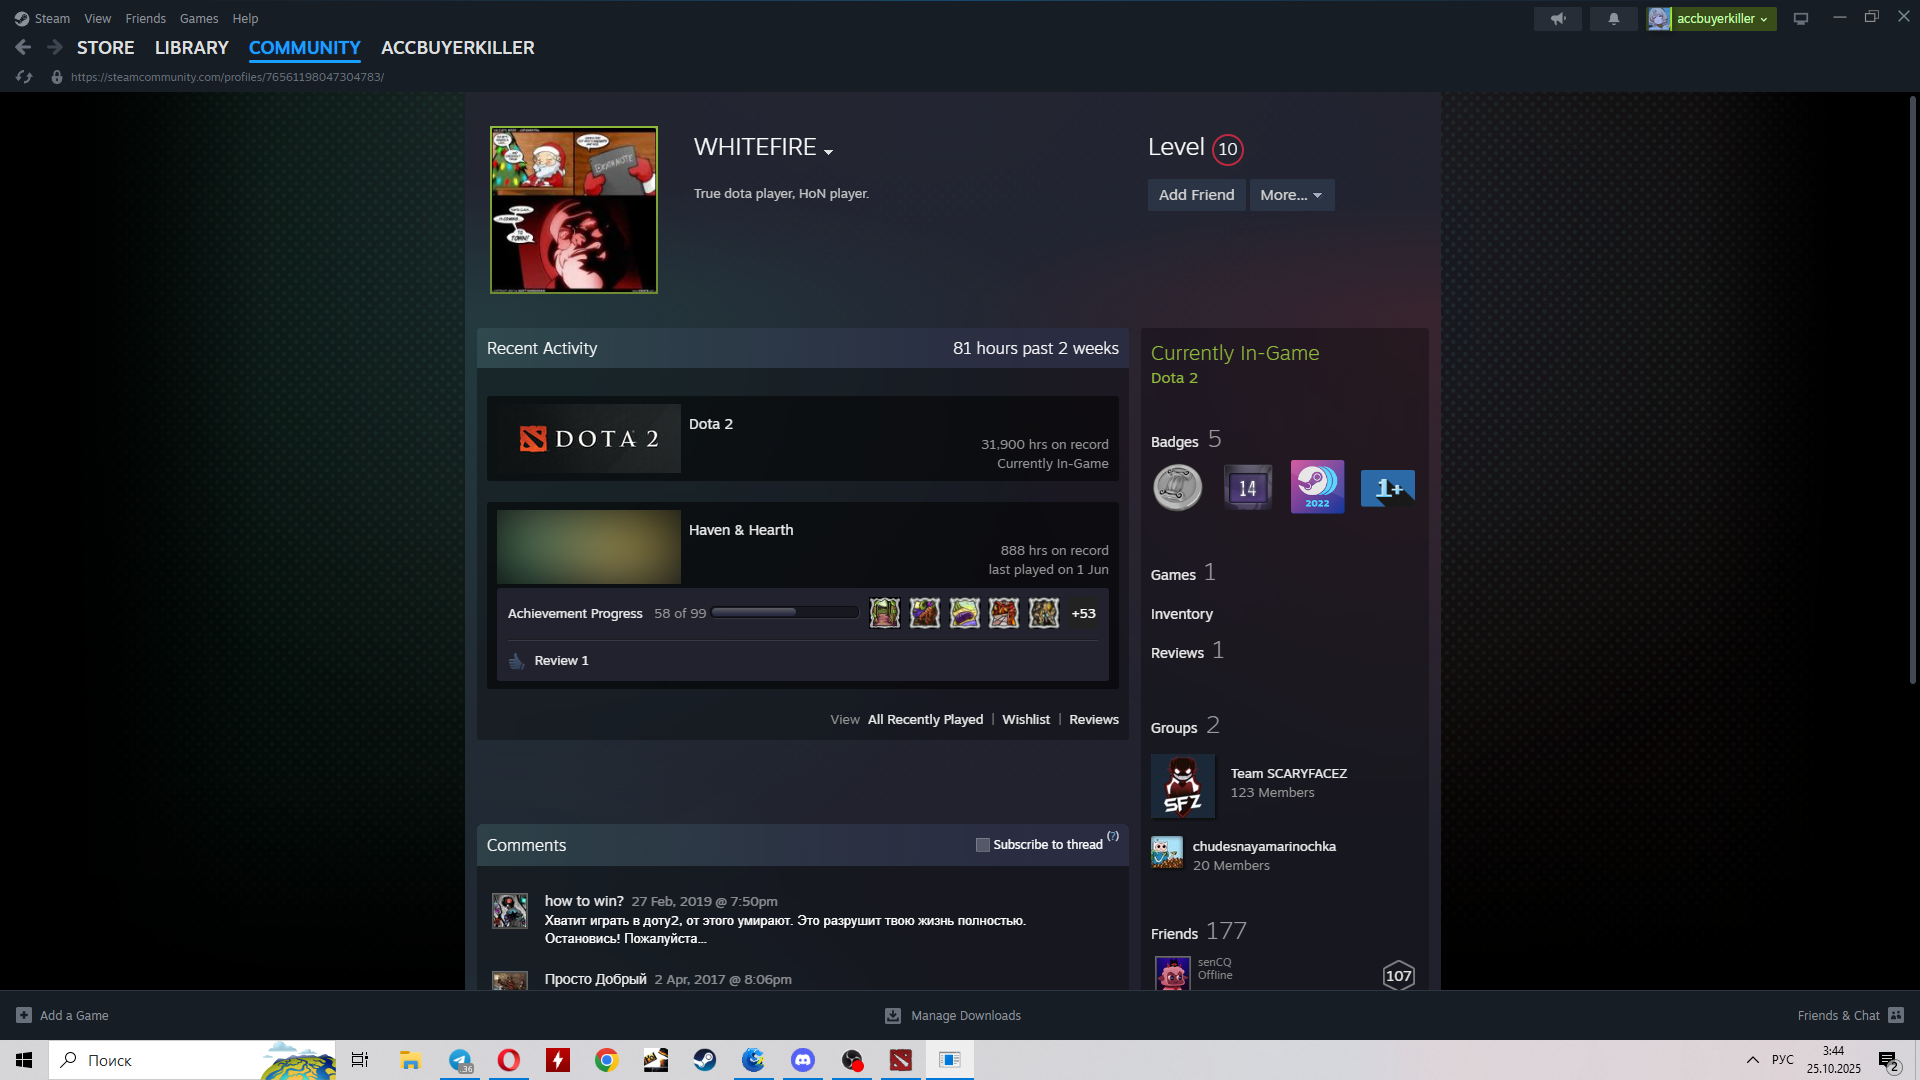Image resolution: width=1920 pixels, height=1080 pixels.
Task: Click the Haven & Hearth achievement progress bar
Action: [784, 613]
